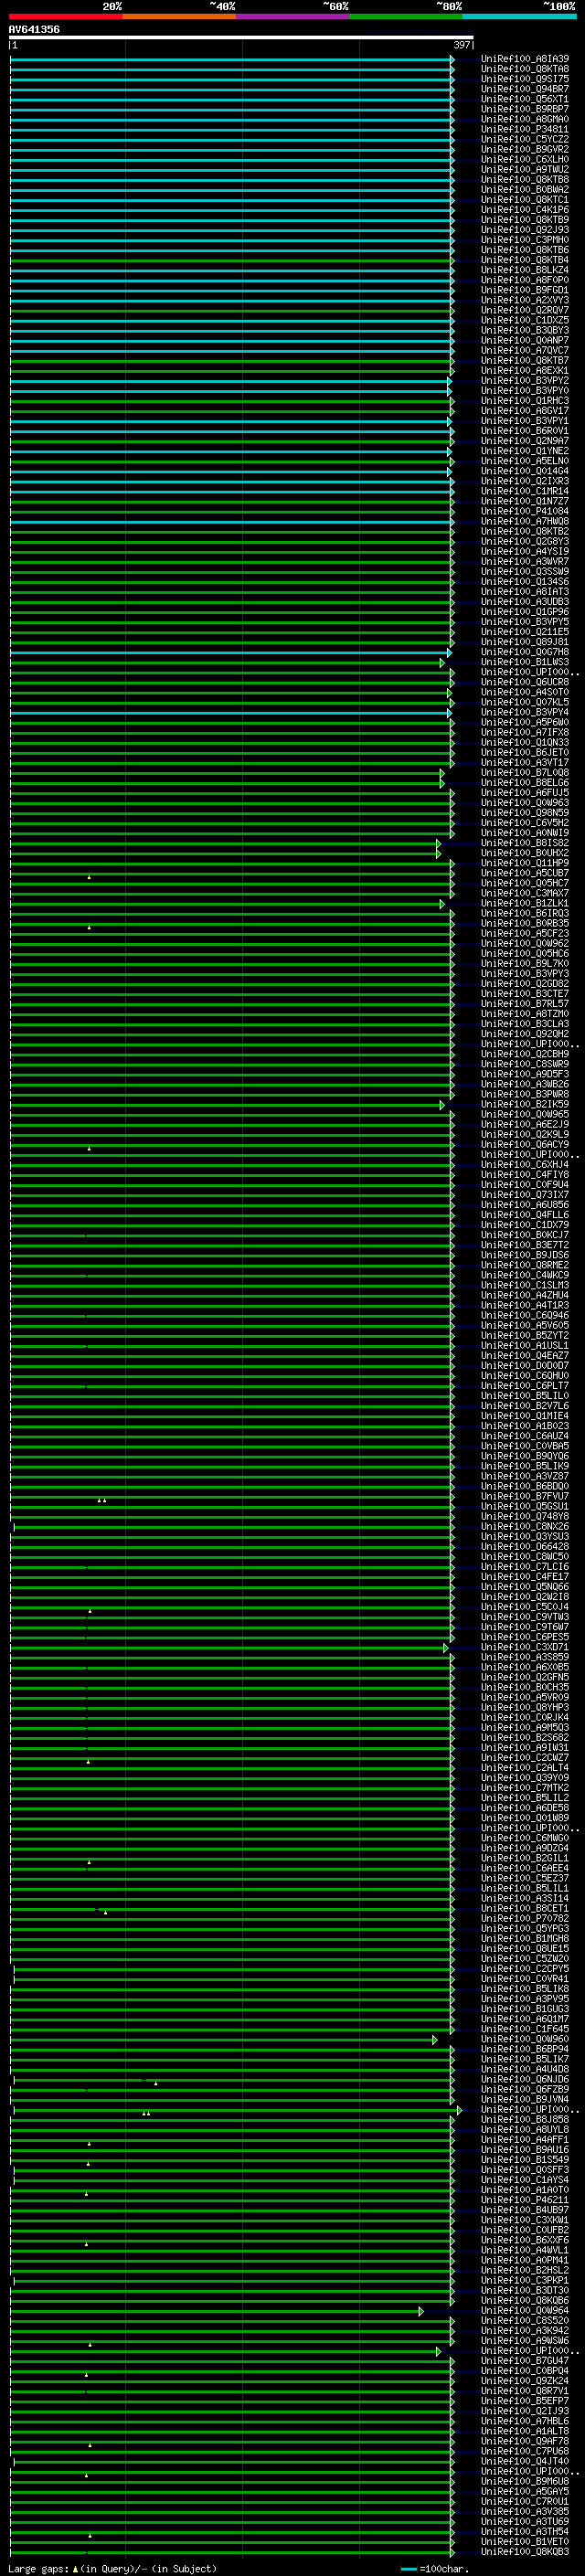Click the green alignment bar for UniRef100_Q2RQV7

(x=232, y=311)
